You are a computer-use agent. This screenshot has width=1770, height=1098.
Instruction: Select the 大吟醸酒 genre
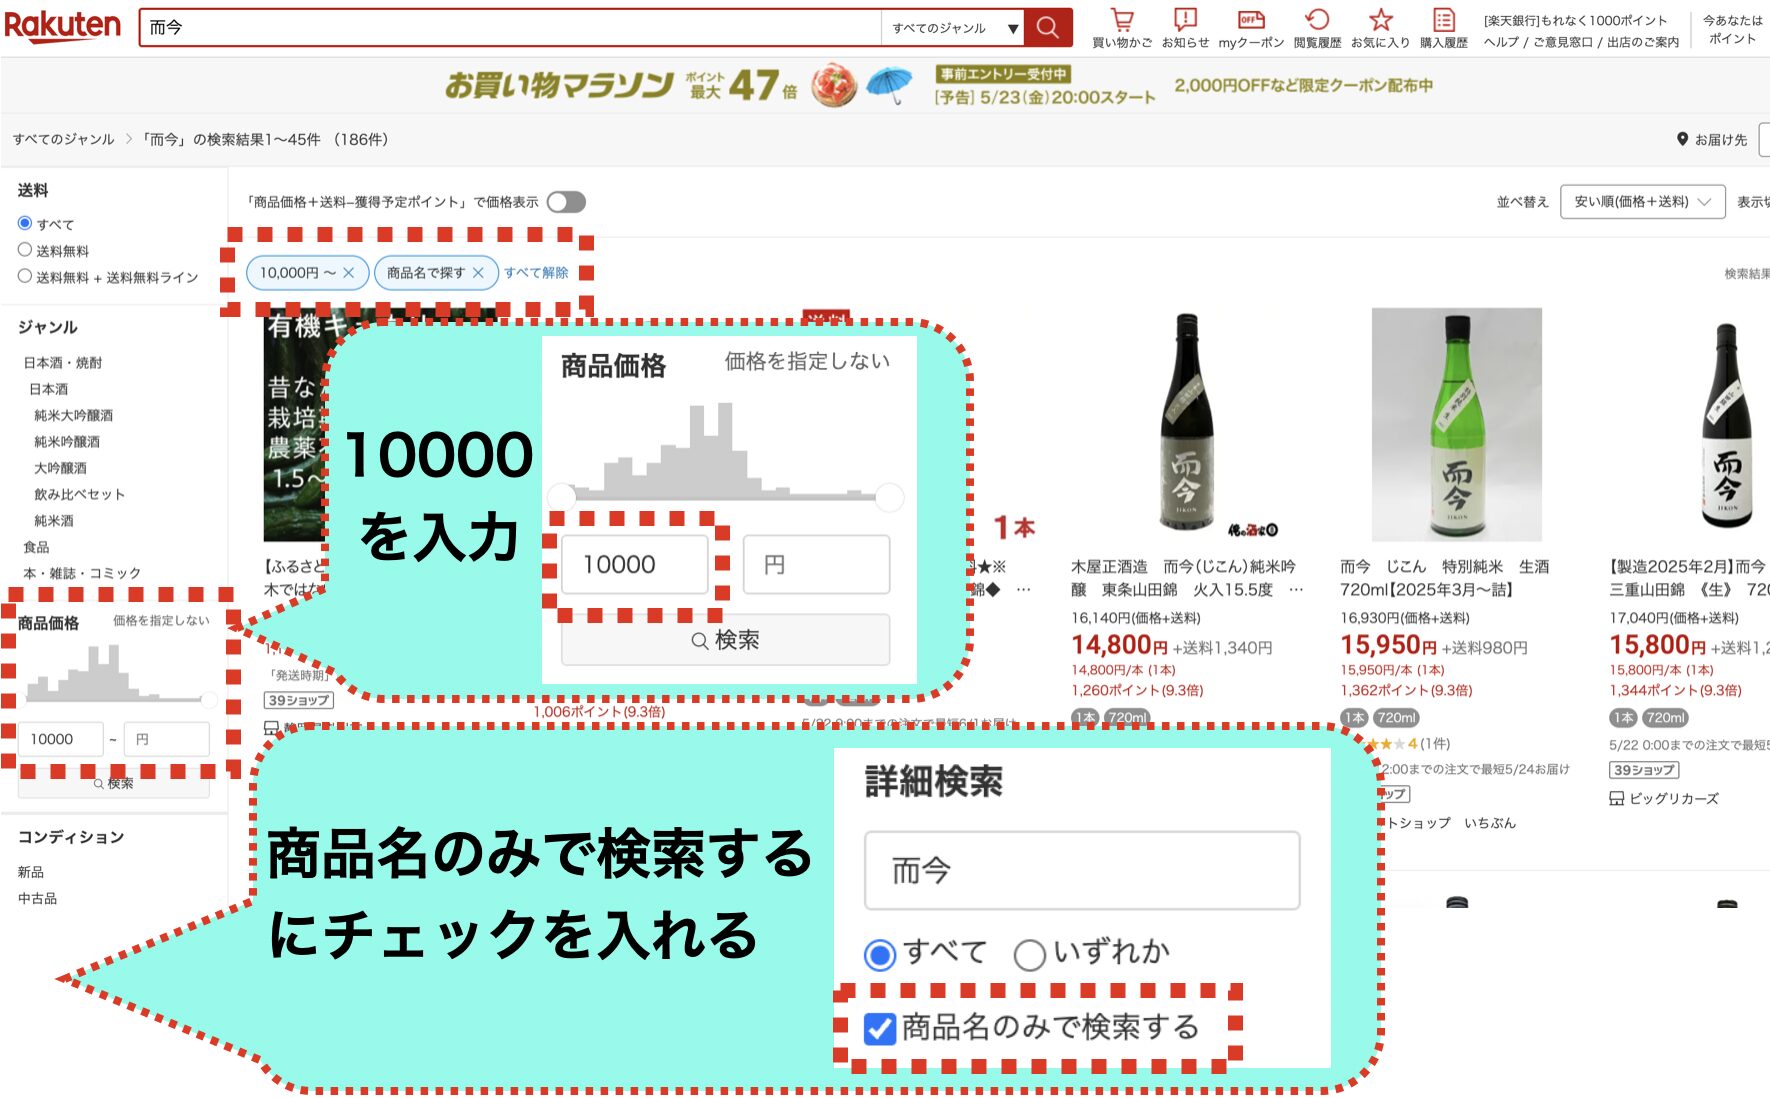(60, 467)
